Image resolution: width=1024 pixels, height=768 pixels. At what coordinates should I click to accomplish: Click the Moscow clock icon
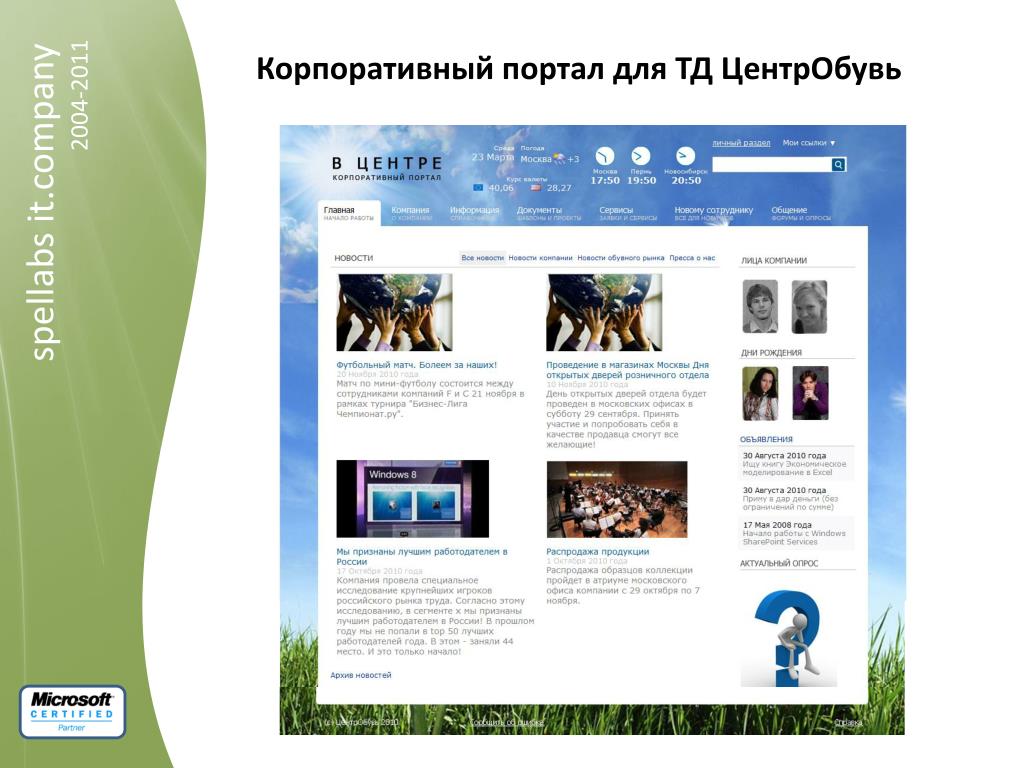pos(604,156)
